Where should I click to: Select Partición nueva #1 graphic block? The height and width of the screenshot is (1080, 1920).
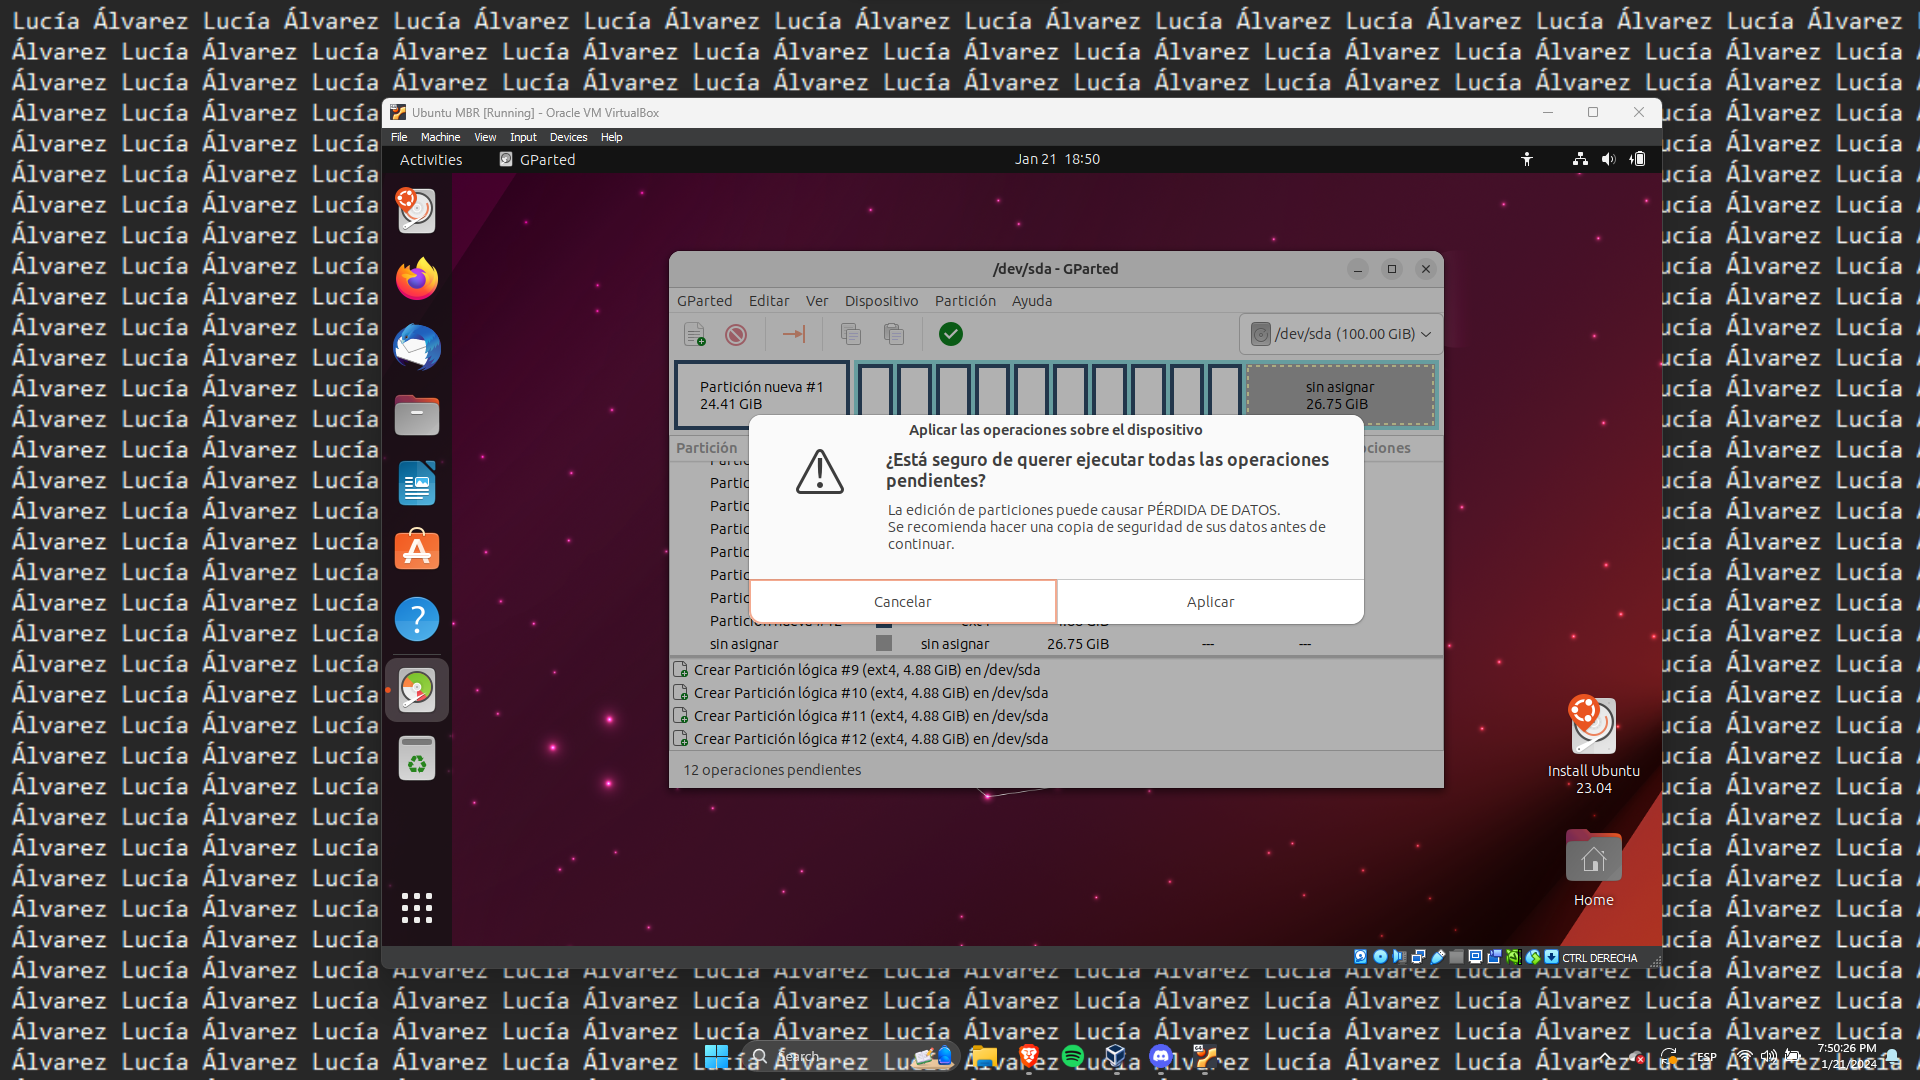click(761, 395)
